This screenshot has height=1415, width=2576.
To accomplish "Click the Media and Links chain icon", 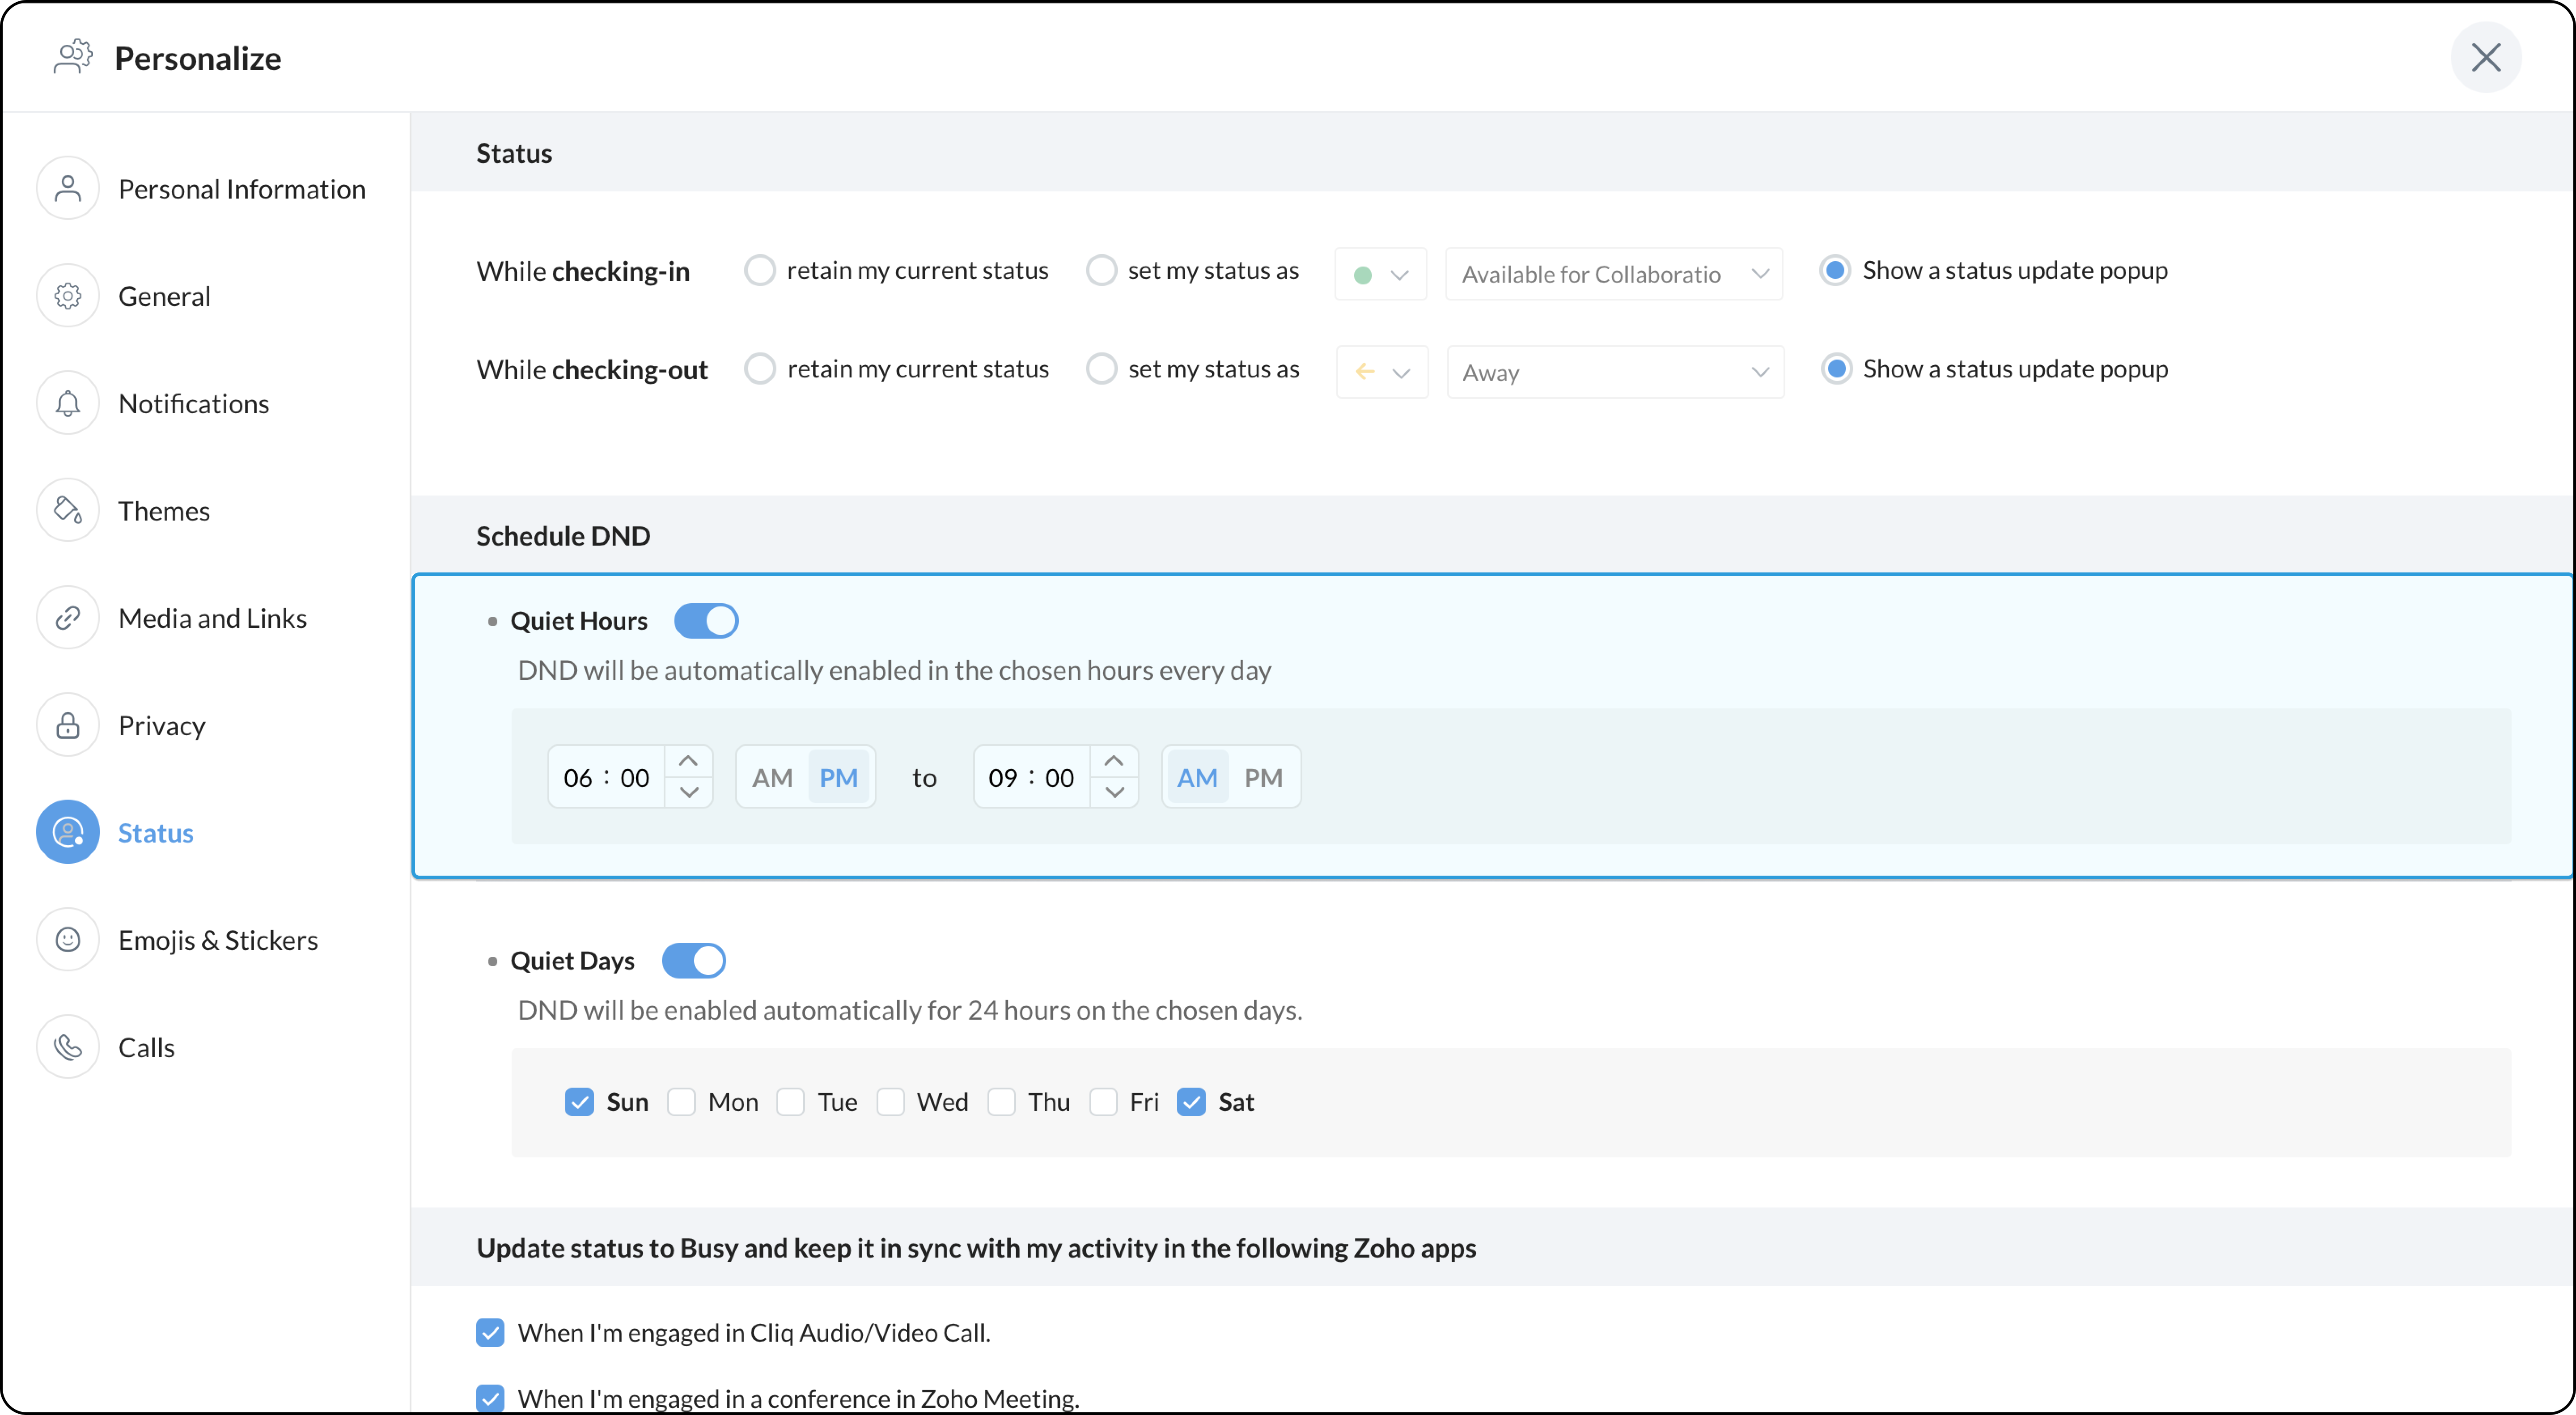I will tap(68, 618).
